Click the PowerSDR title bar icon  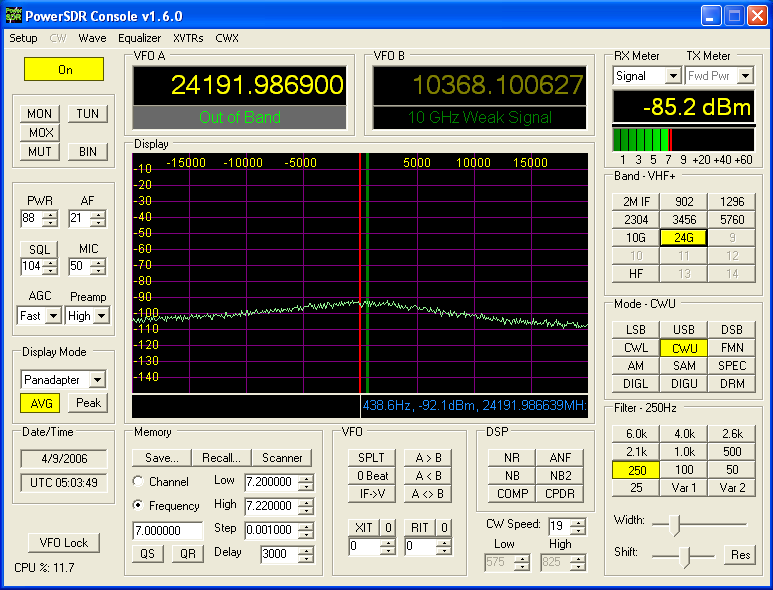tap(13, 15)
